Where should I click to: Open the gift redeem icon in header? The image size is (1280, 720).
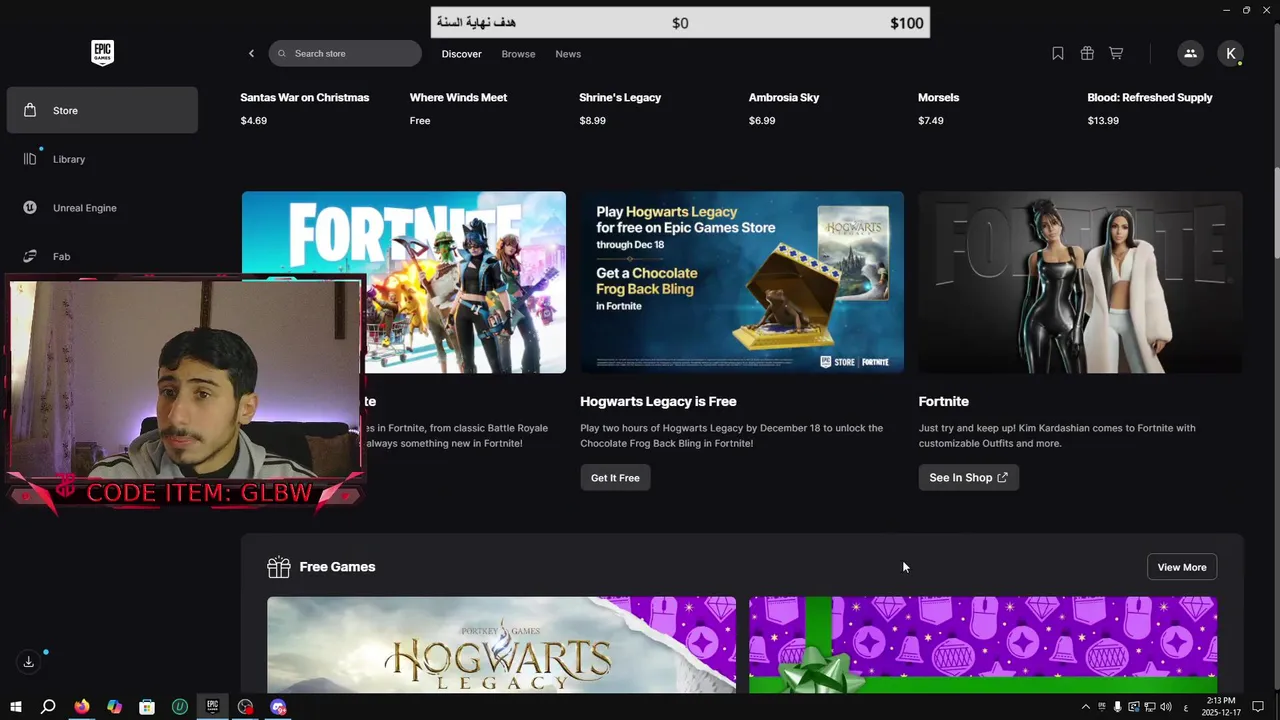pyautogui.click(x=1087, y=54)
